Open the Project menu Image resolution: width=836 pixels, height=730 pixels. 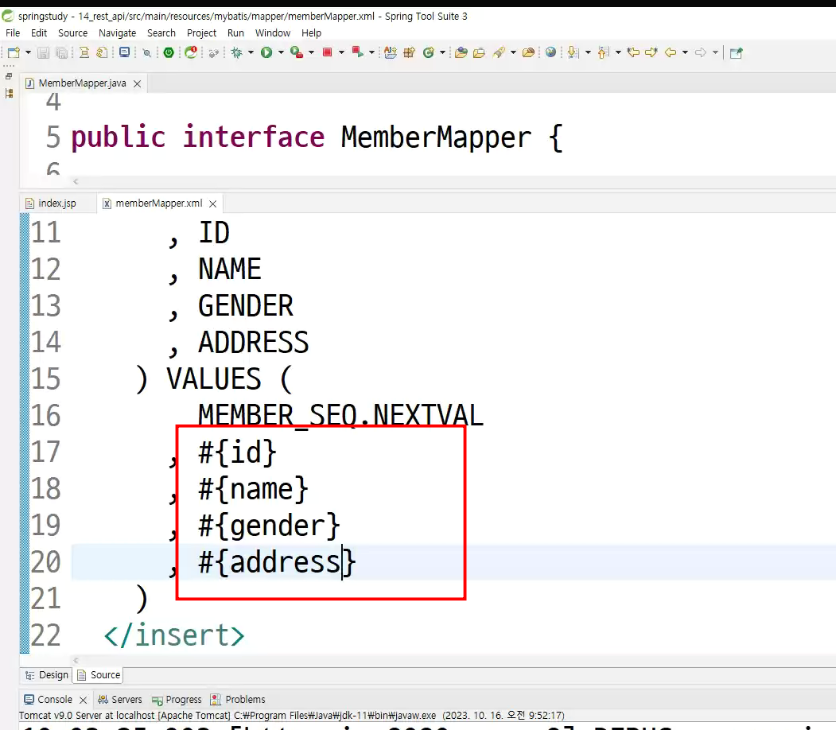(202, 33)
